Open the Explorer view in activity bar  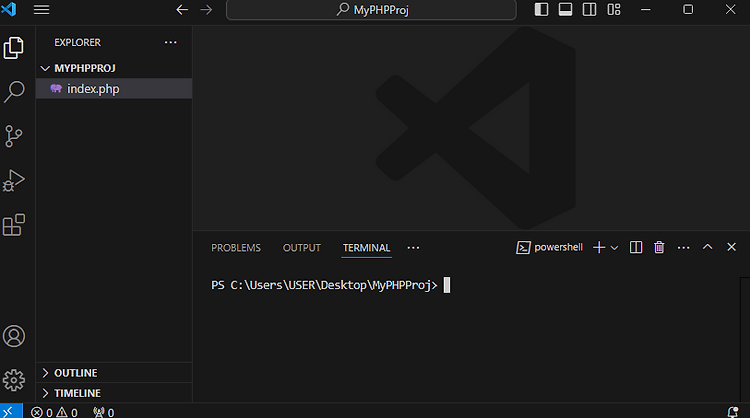[x=13, y=48]
